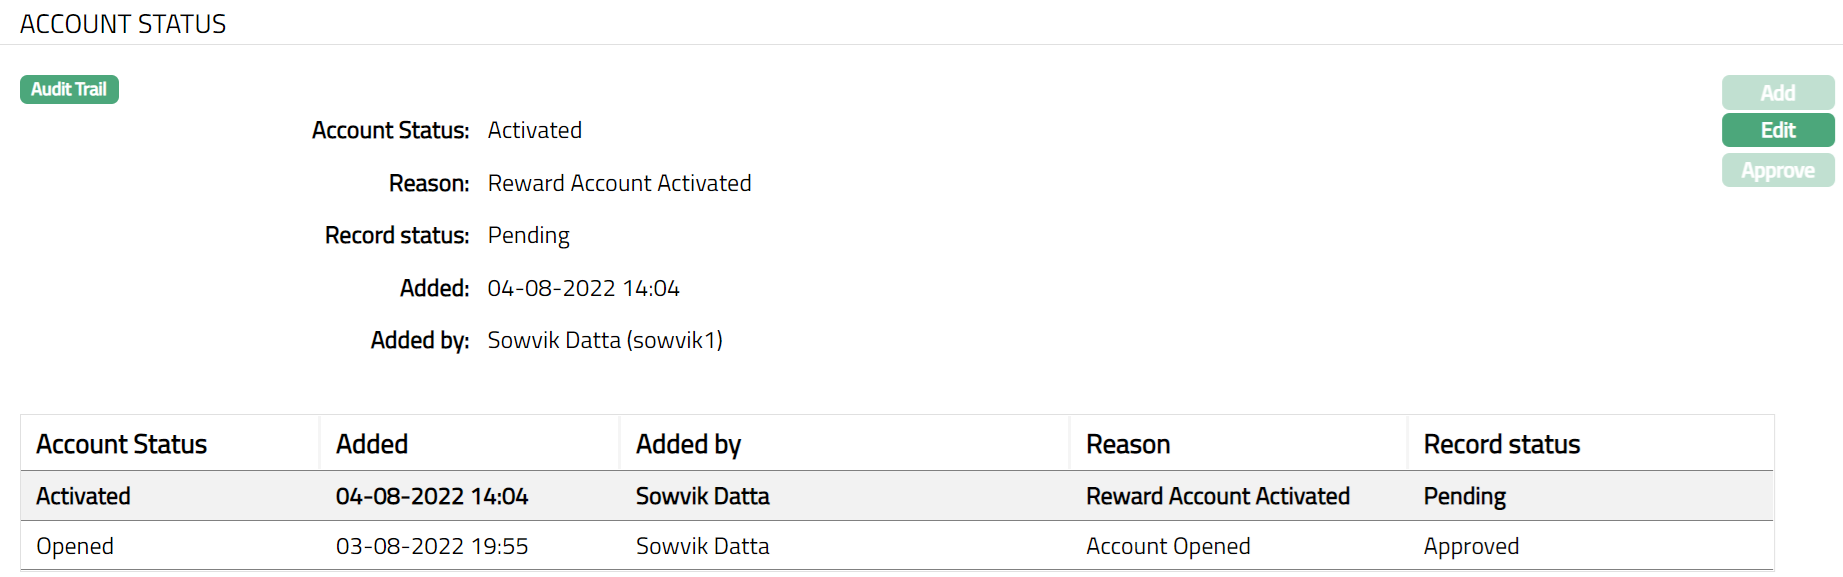Select the Opened status row

pyautogui.click(x=75, y=546)
